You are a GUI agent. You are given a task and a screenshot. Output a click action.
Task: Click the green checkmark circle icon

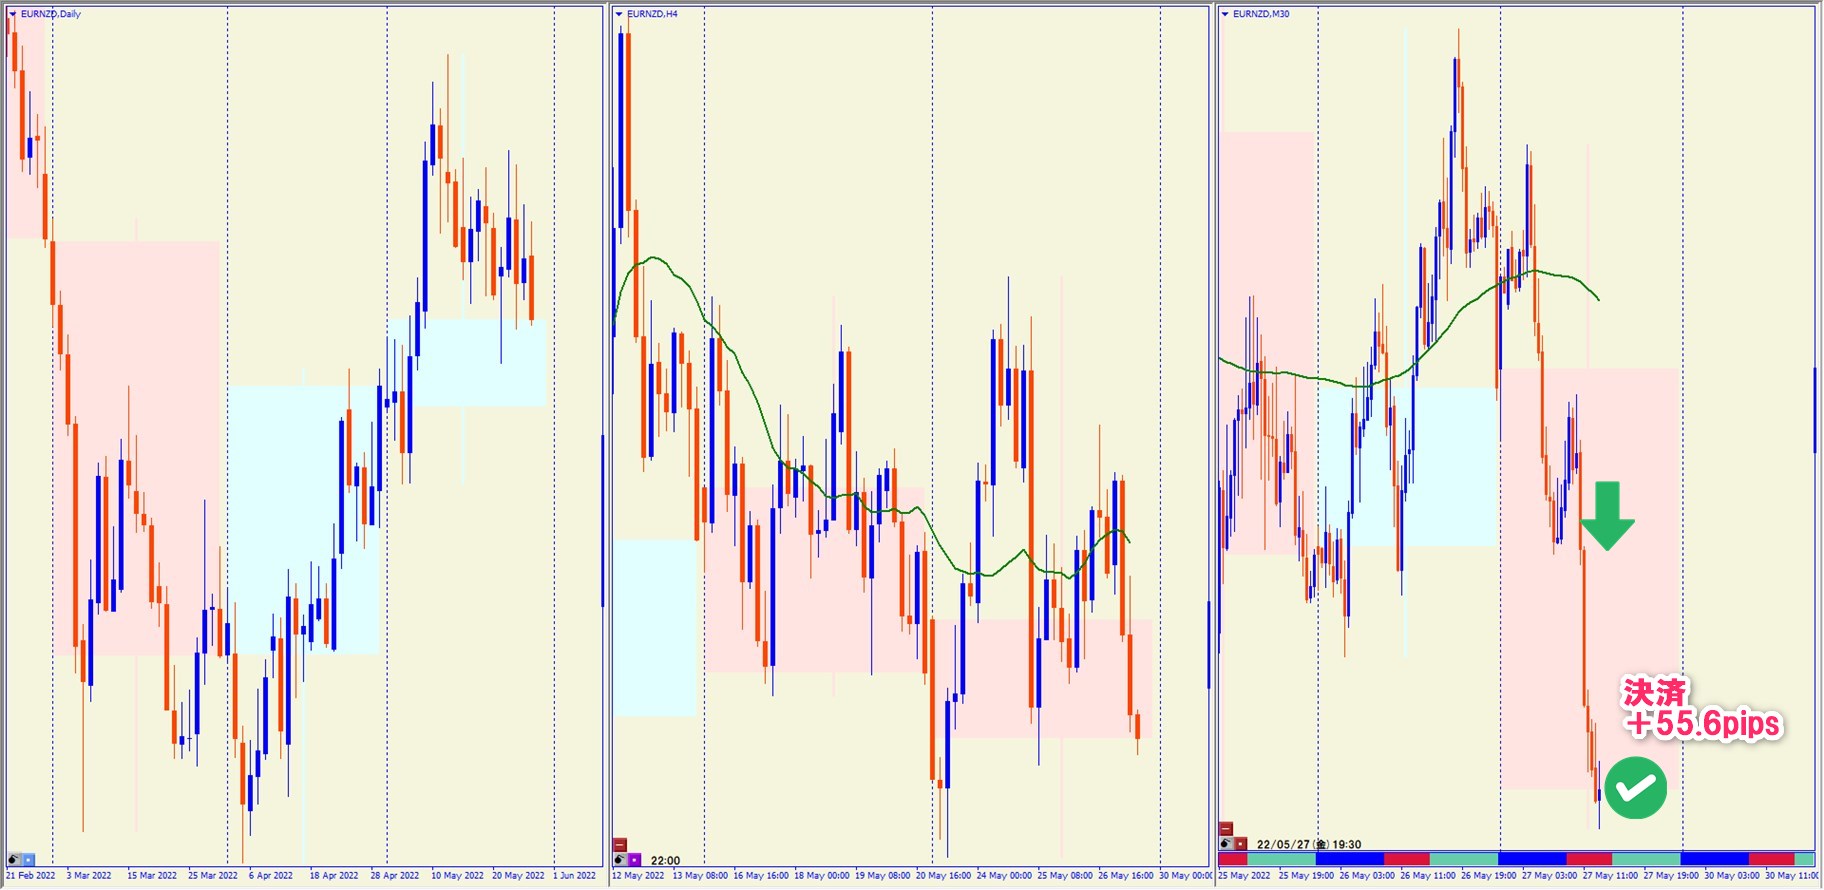1635,788
